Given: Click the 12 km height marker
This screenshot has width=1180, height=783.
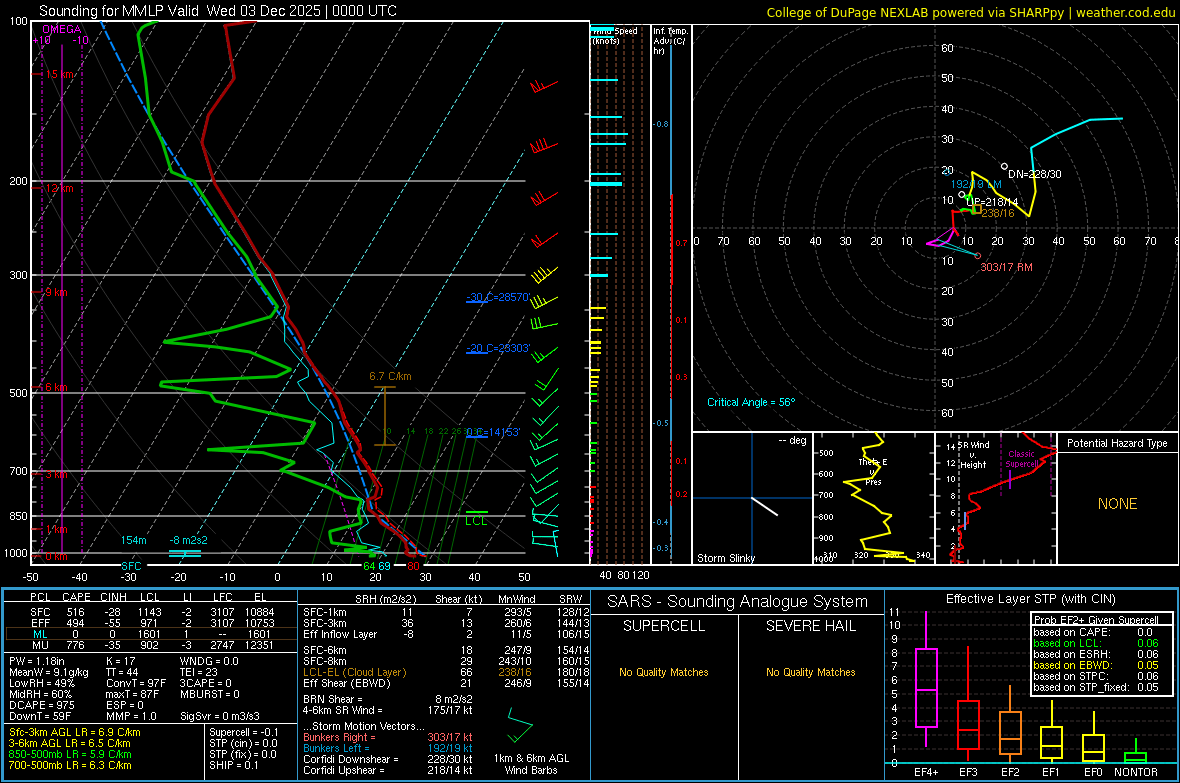Looking at the screenshot, I should (x=59, y=188).
